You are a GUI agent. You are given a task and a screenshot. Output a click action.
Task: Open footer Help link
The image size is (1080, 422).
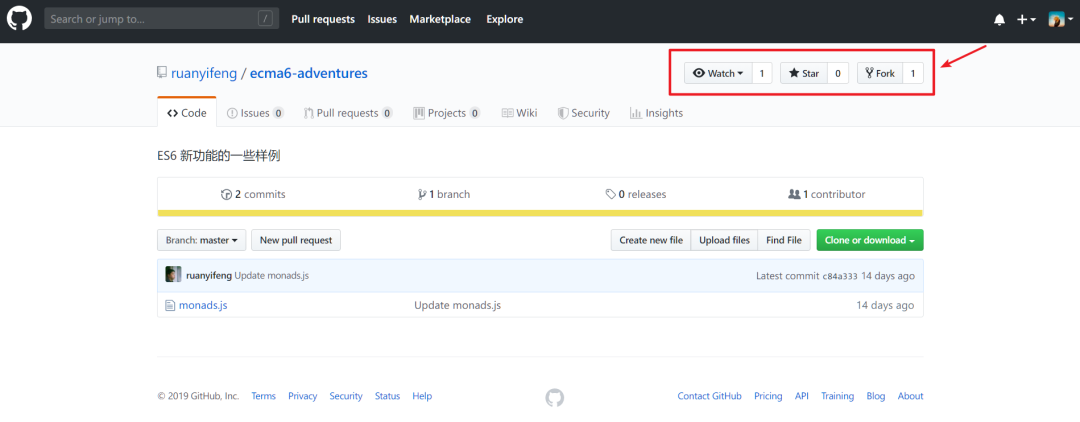(422, 396)
